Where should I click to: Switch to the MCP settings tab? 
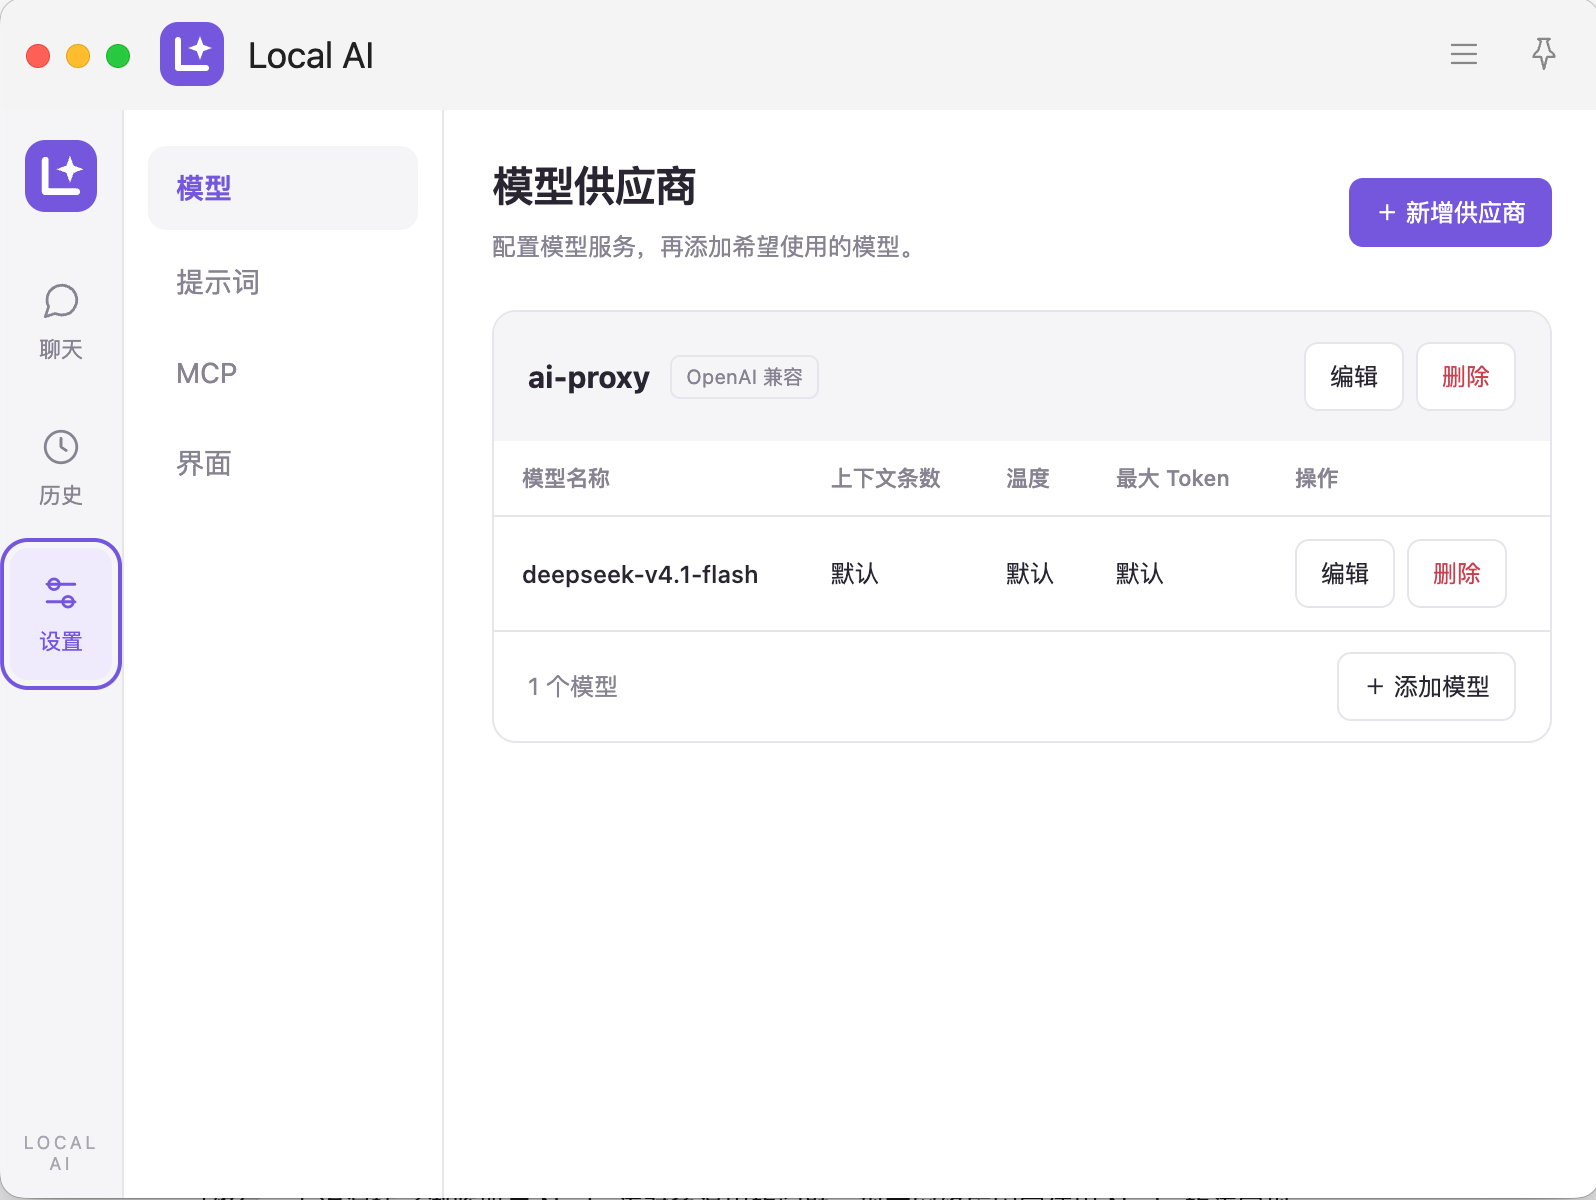pos(283,373)
